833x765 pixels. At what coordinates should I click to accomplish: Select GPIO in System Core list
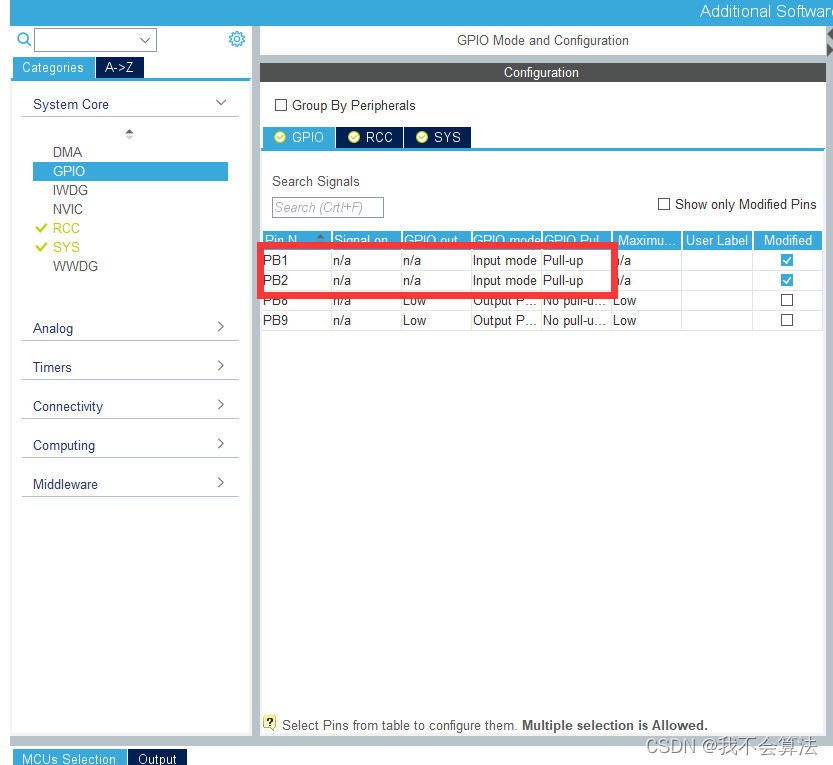point(130,171)
